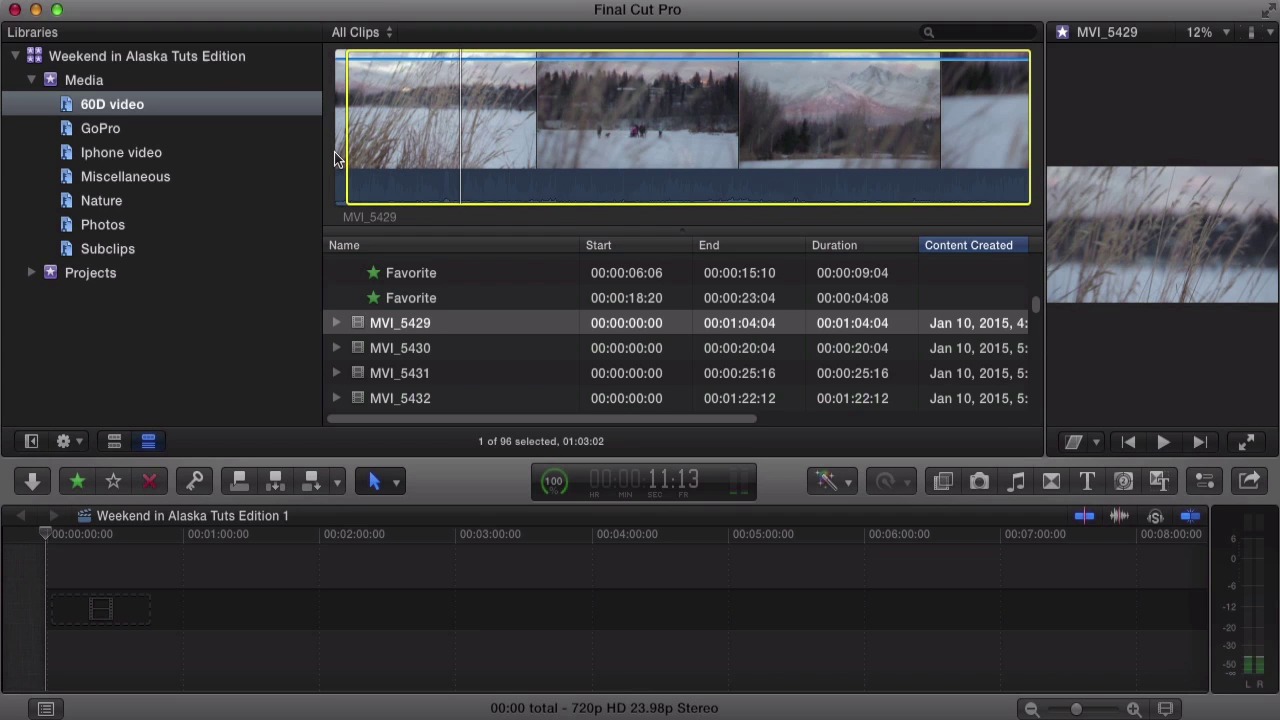1280x720 pixels.
Task: Expand the MVI_5431 clip row
Action: [336, 373]
